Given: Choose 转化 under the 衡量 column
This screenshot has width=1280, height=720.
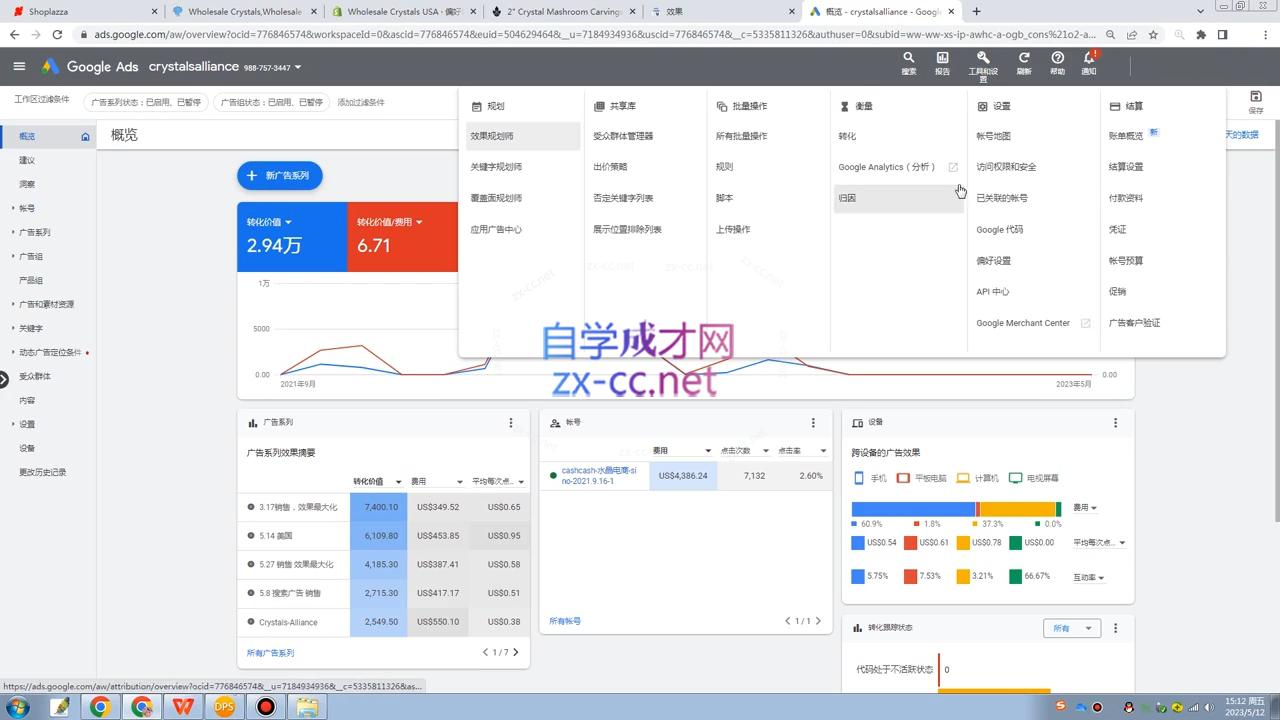Looking at the screenshot, I should click(847, 136).
